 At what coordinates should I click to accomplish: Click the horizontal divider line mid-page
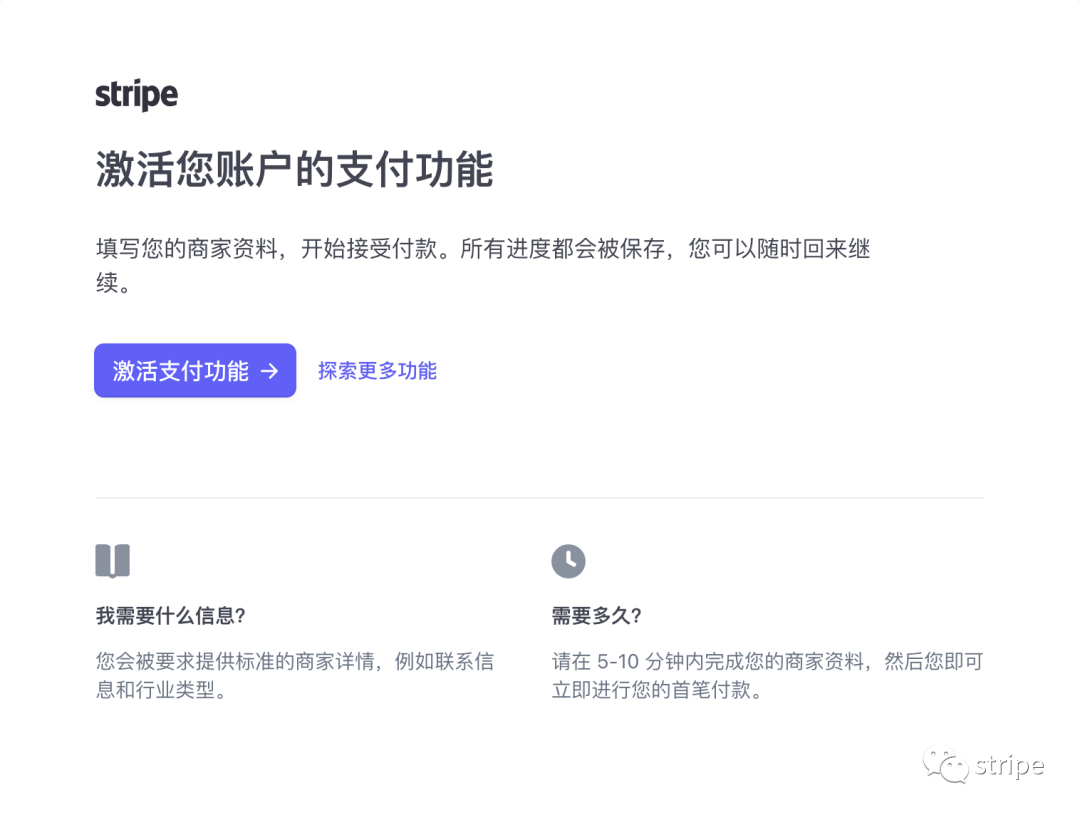tap(540, 497)
